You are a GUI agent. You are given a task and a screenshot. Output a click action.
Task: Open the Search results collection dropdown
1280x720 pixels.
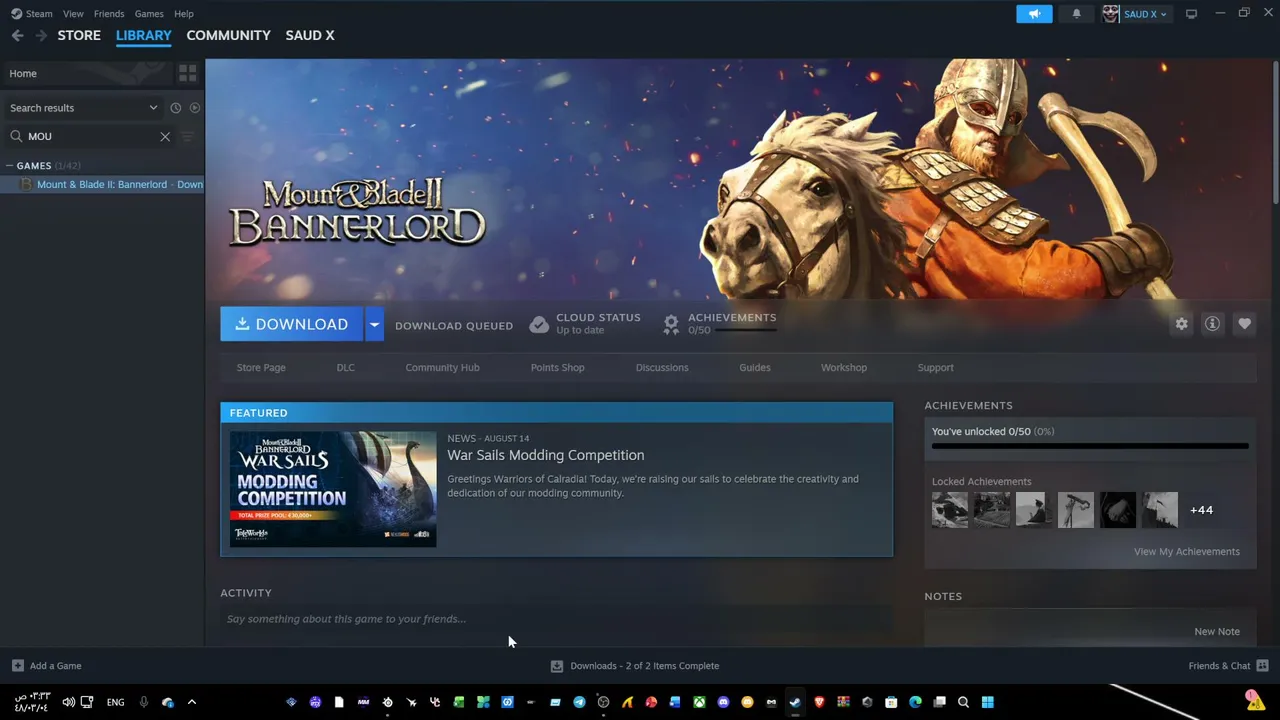pos(83,108)
